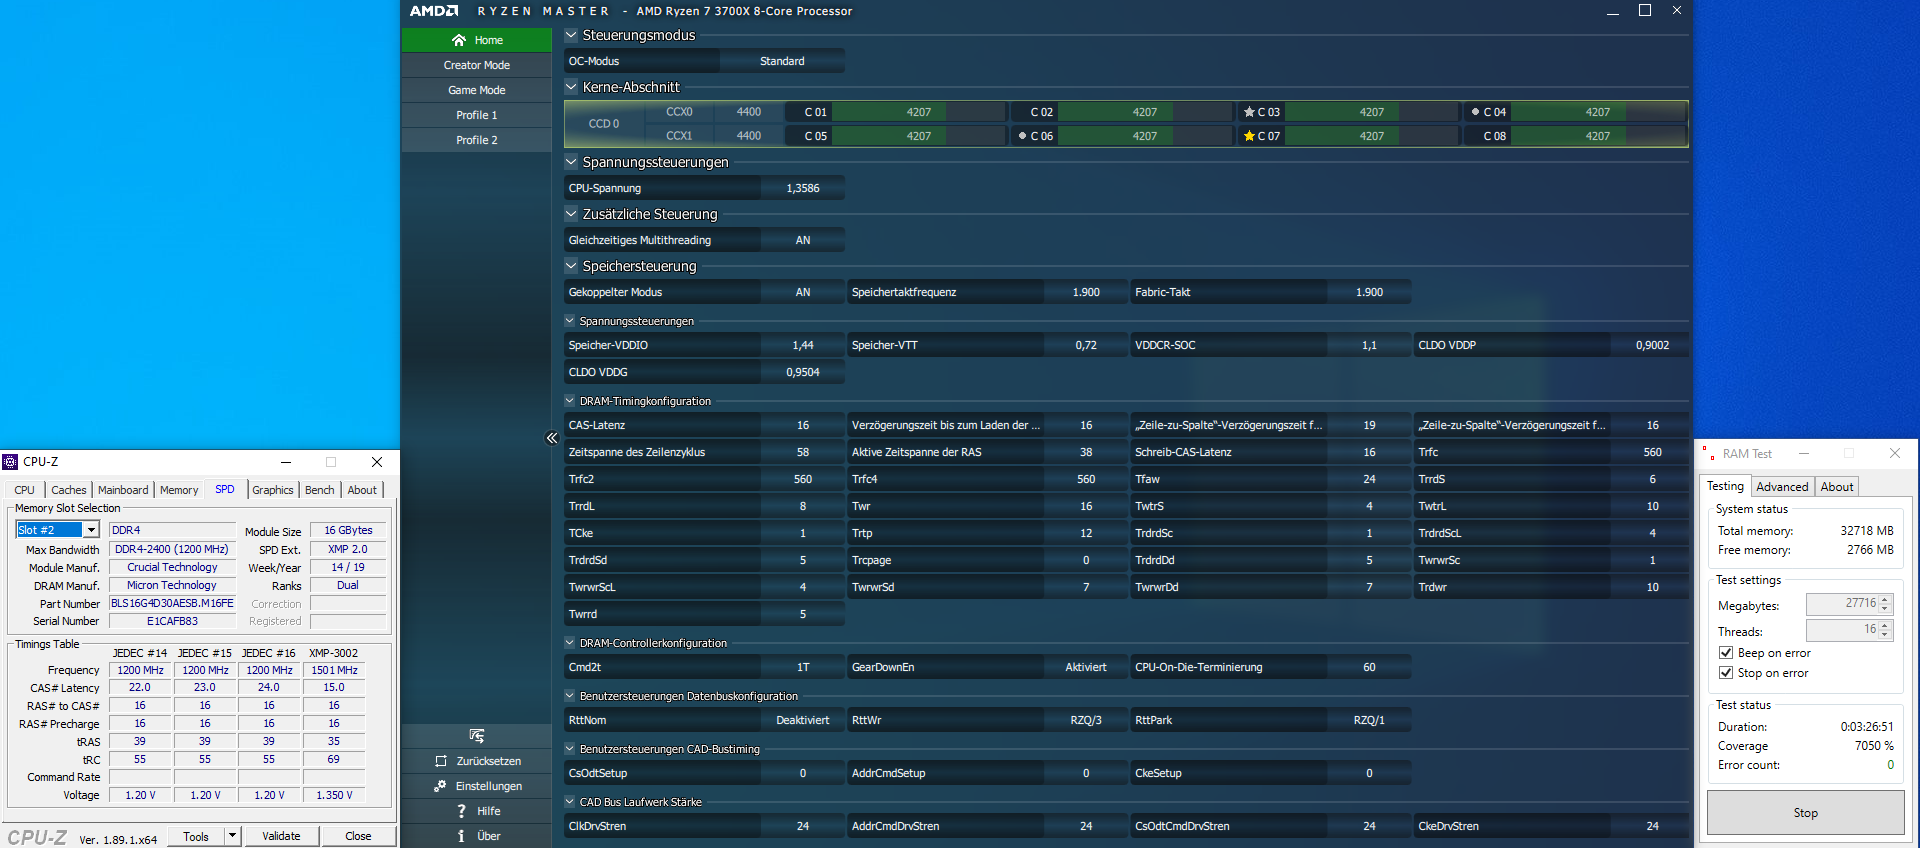Collapse Benutzersteuerungen Datenbuskonfiguration section
The height and width of the screenshot is (848, 1920).
570,696
